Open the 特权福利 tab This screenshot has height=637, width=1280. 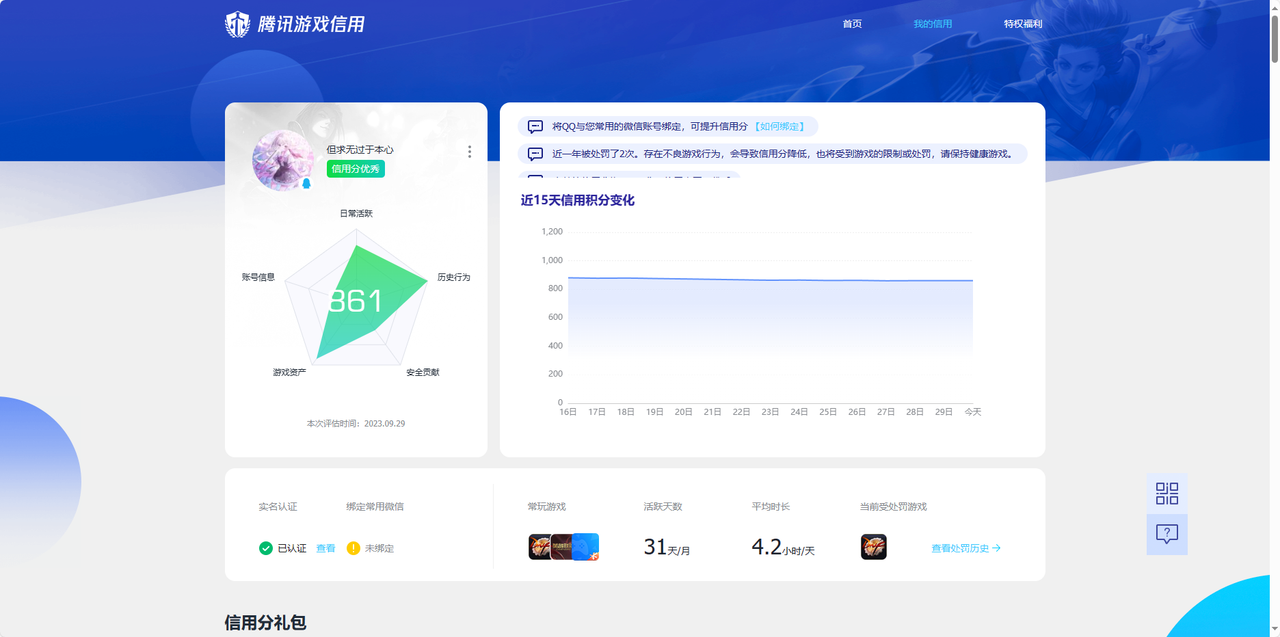[x=1023, y=24]
